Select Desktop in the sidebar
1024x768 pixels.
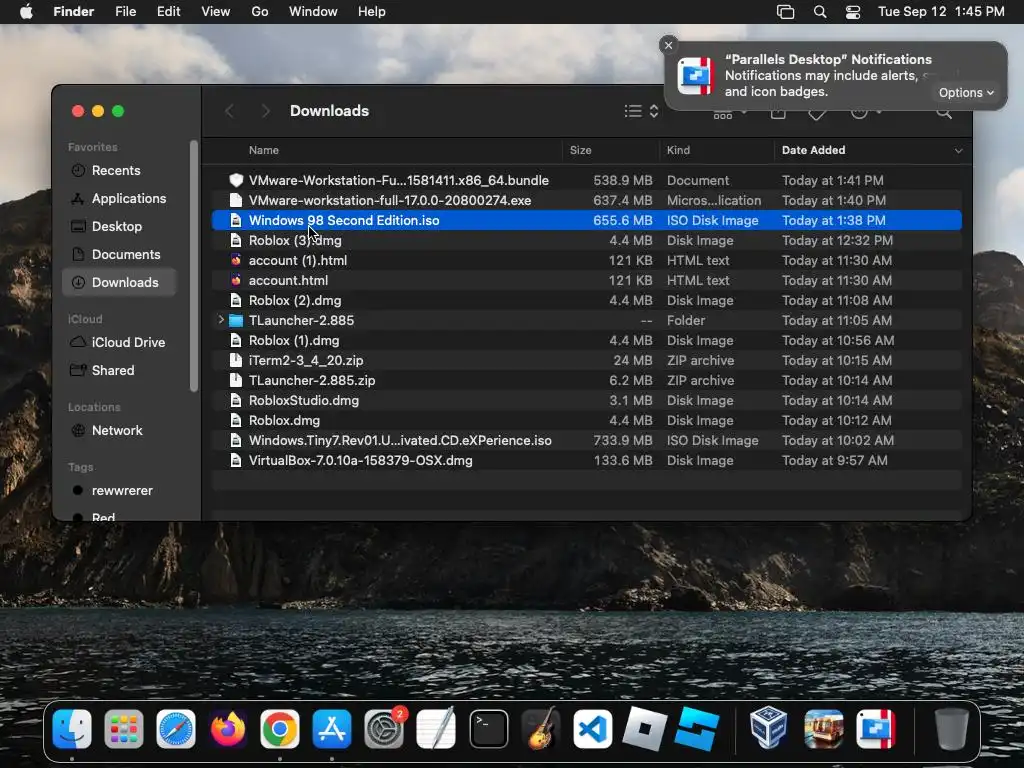click(119, 227)
